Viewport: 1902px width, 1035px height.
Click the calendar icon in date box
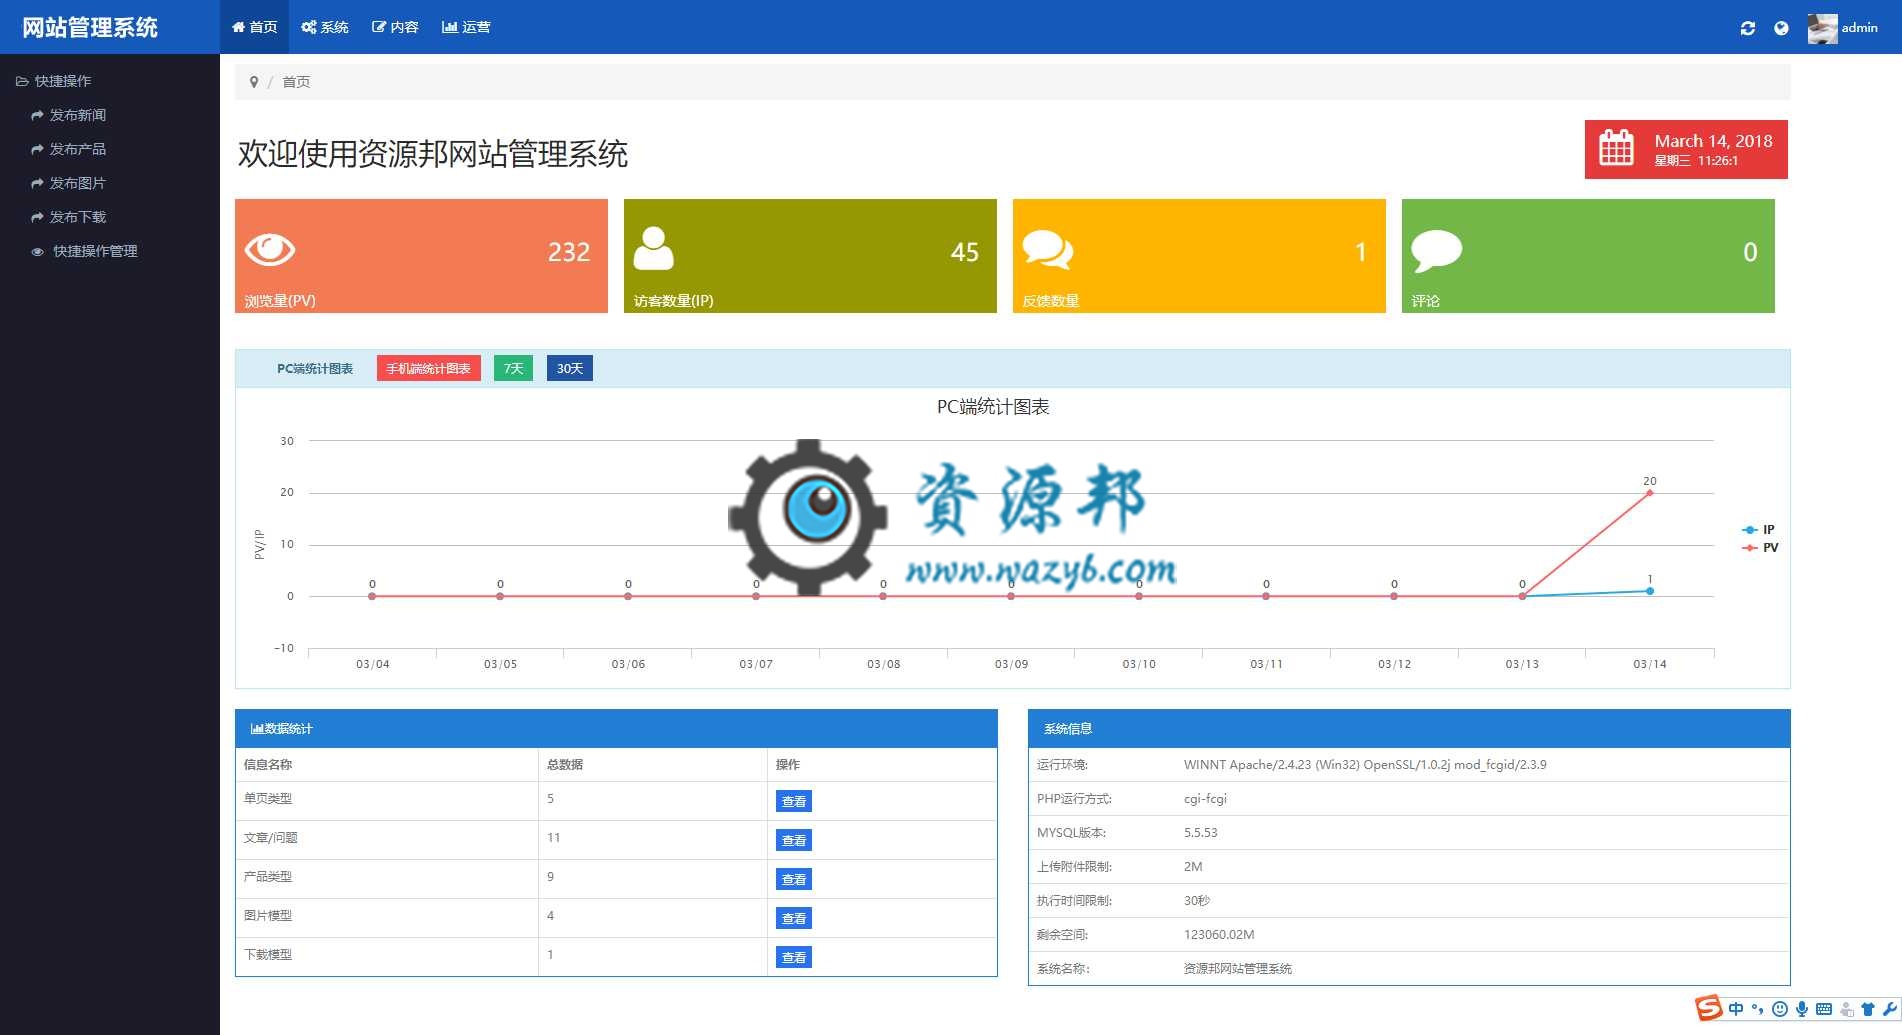[1616, 148]
